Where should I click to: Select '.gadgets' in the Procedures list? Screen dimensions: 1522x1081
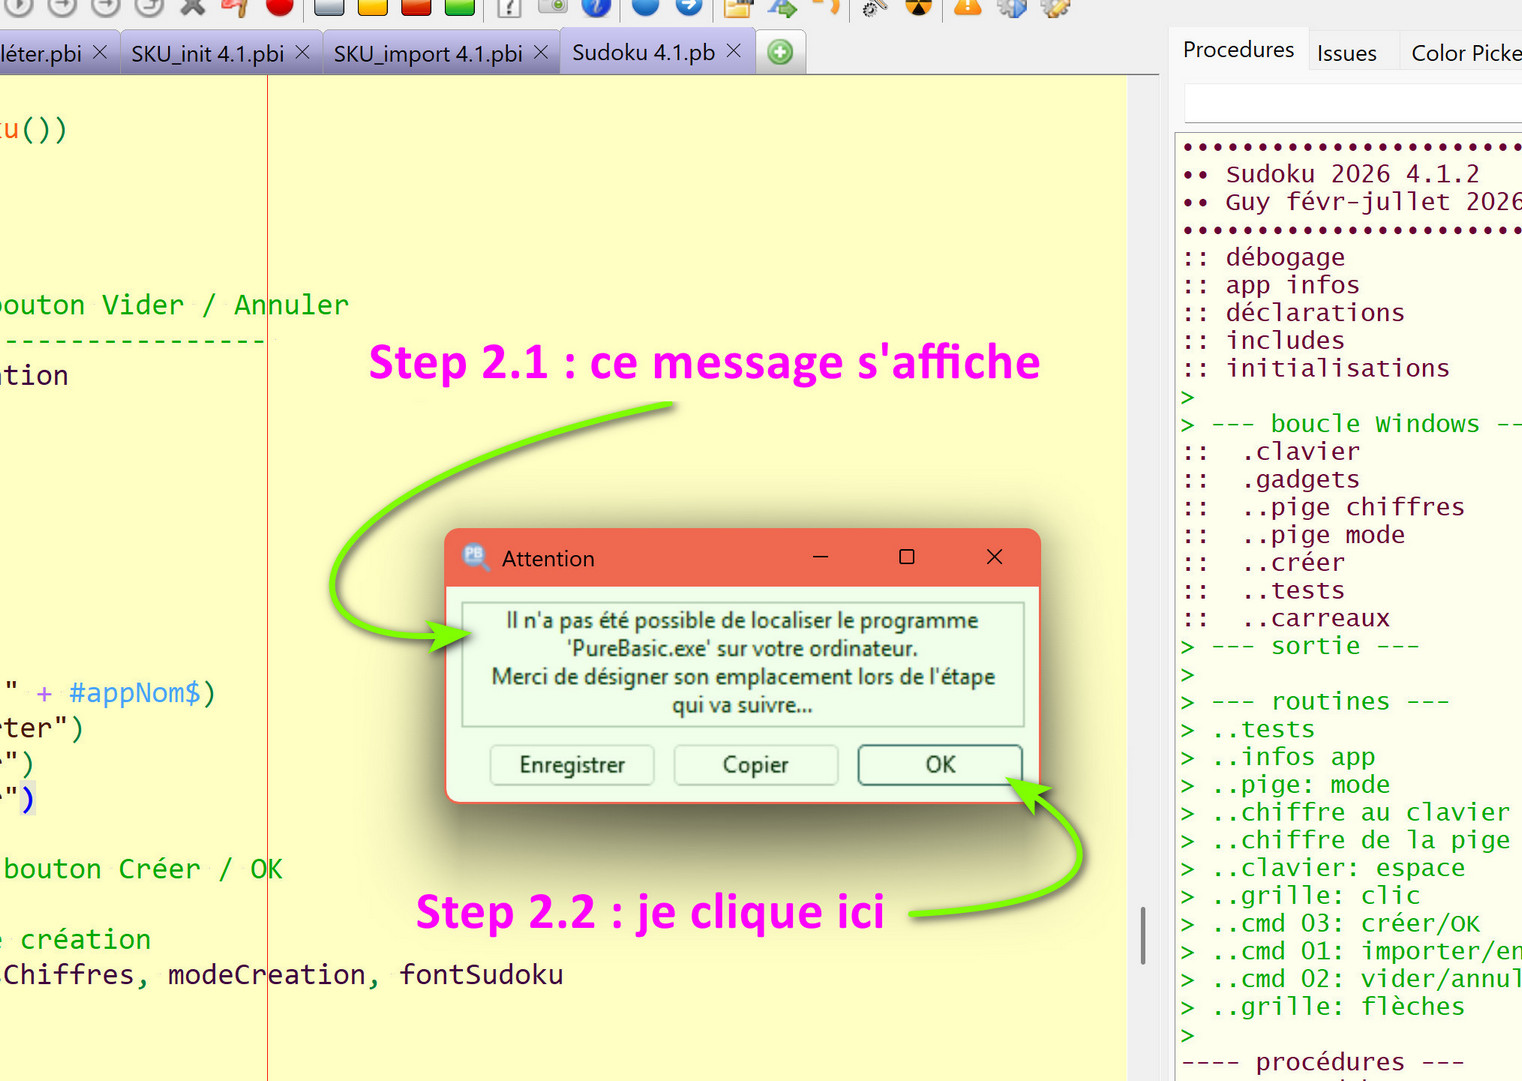coord(1300,480)
